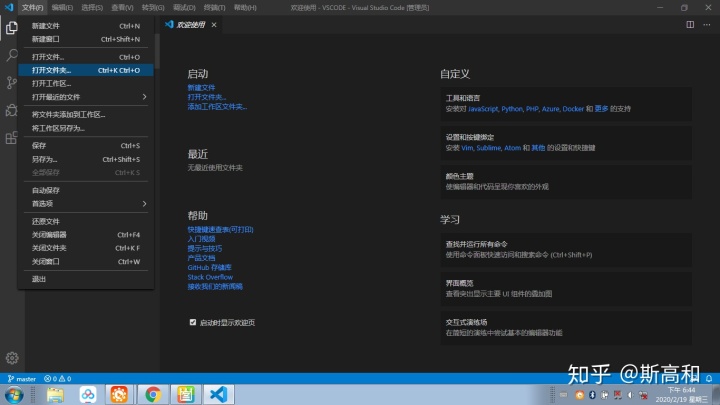Expand the 首选项 submenu
Viewport: 720px width, 405px height.
85,203
